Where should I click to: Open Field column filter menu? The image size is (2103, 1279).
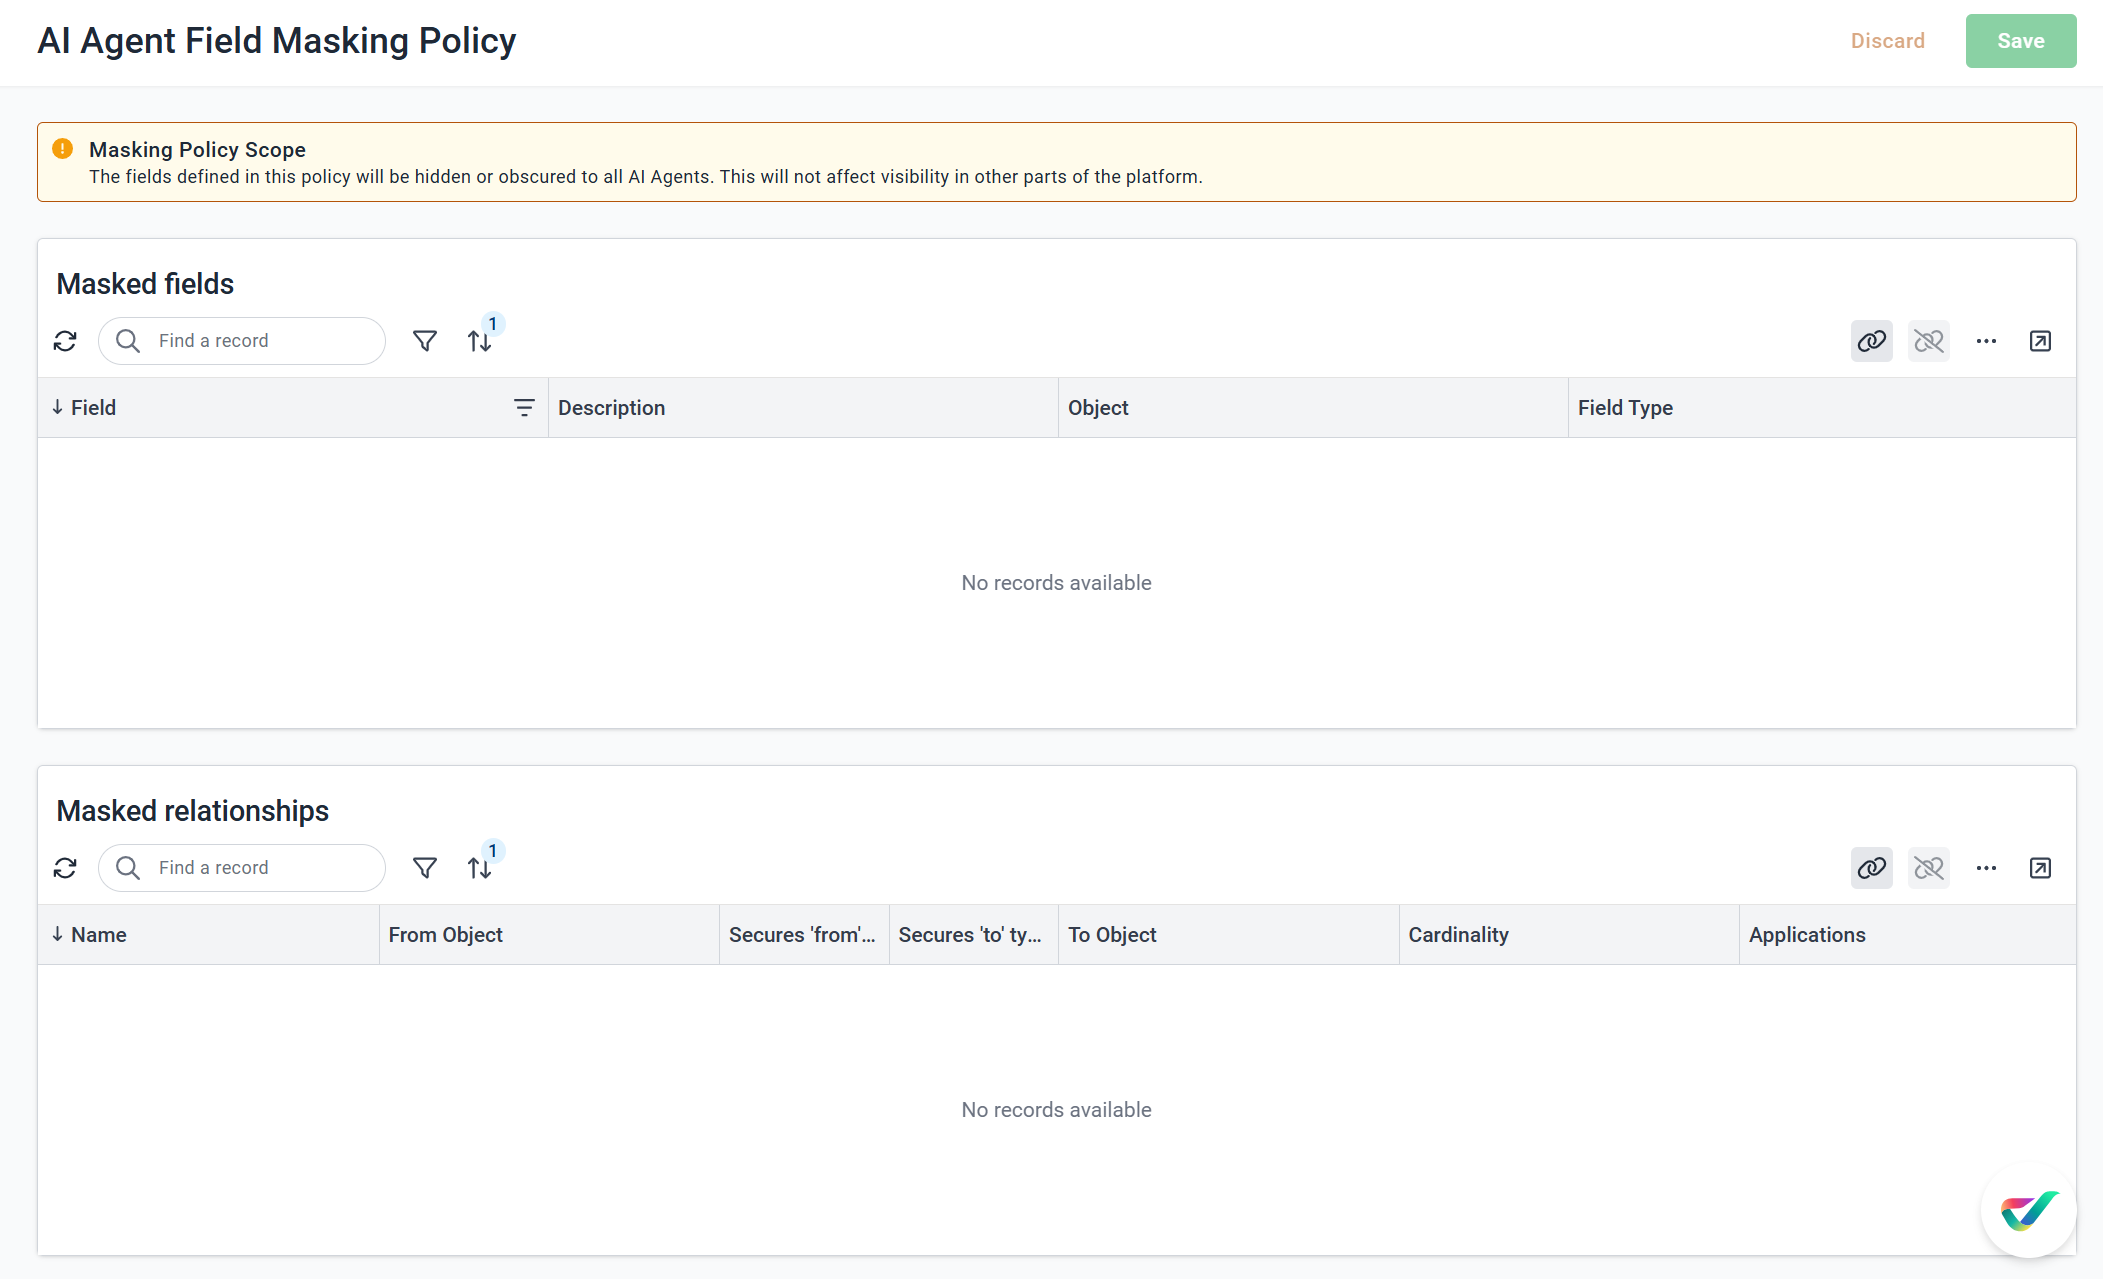point(524,408)
